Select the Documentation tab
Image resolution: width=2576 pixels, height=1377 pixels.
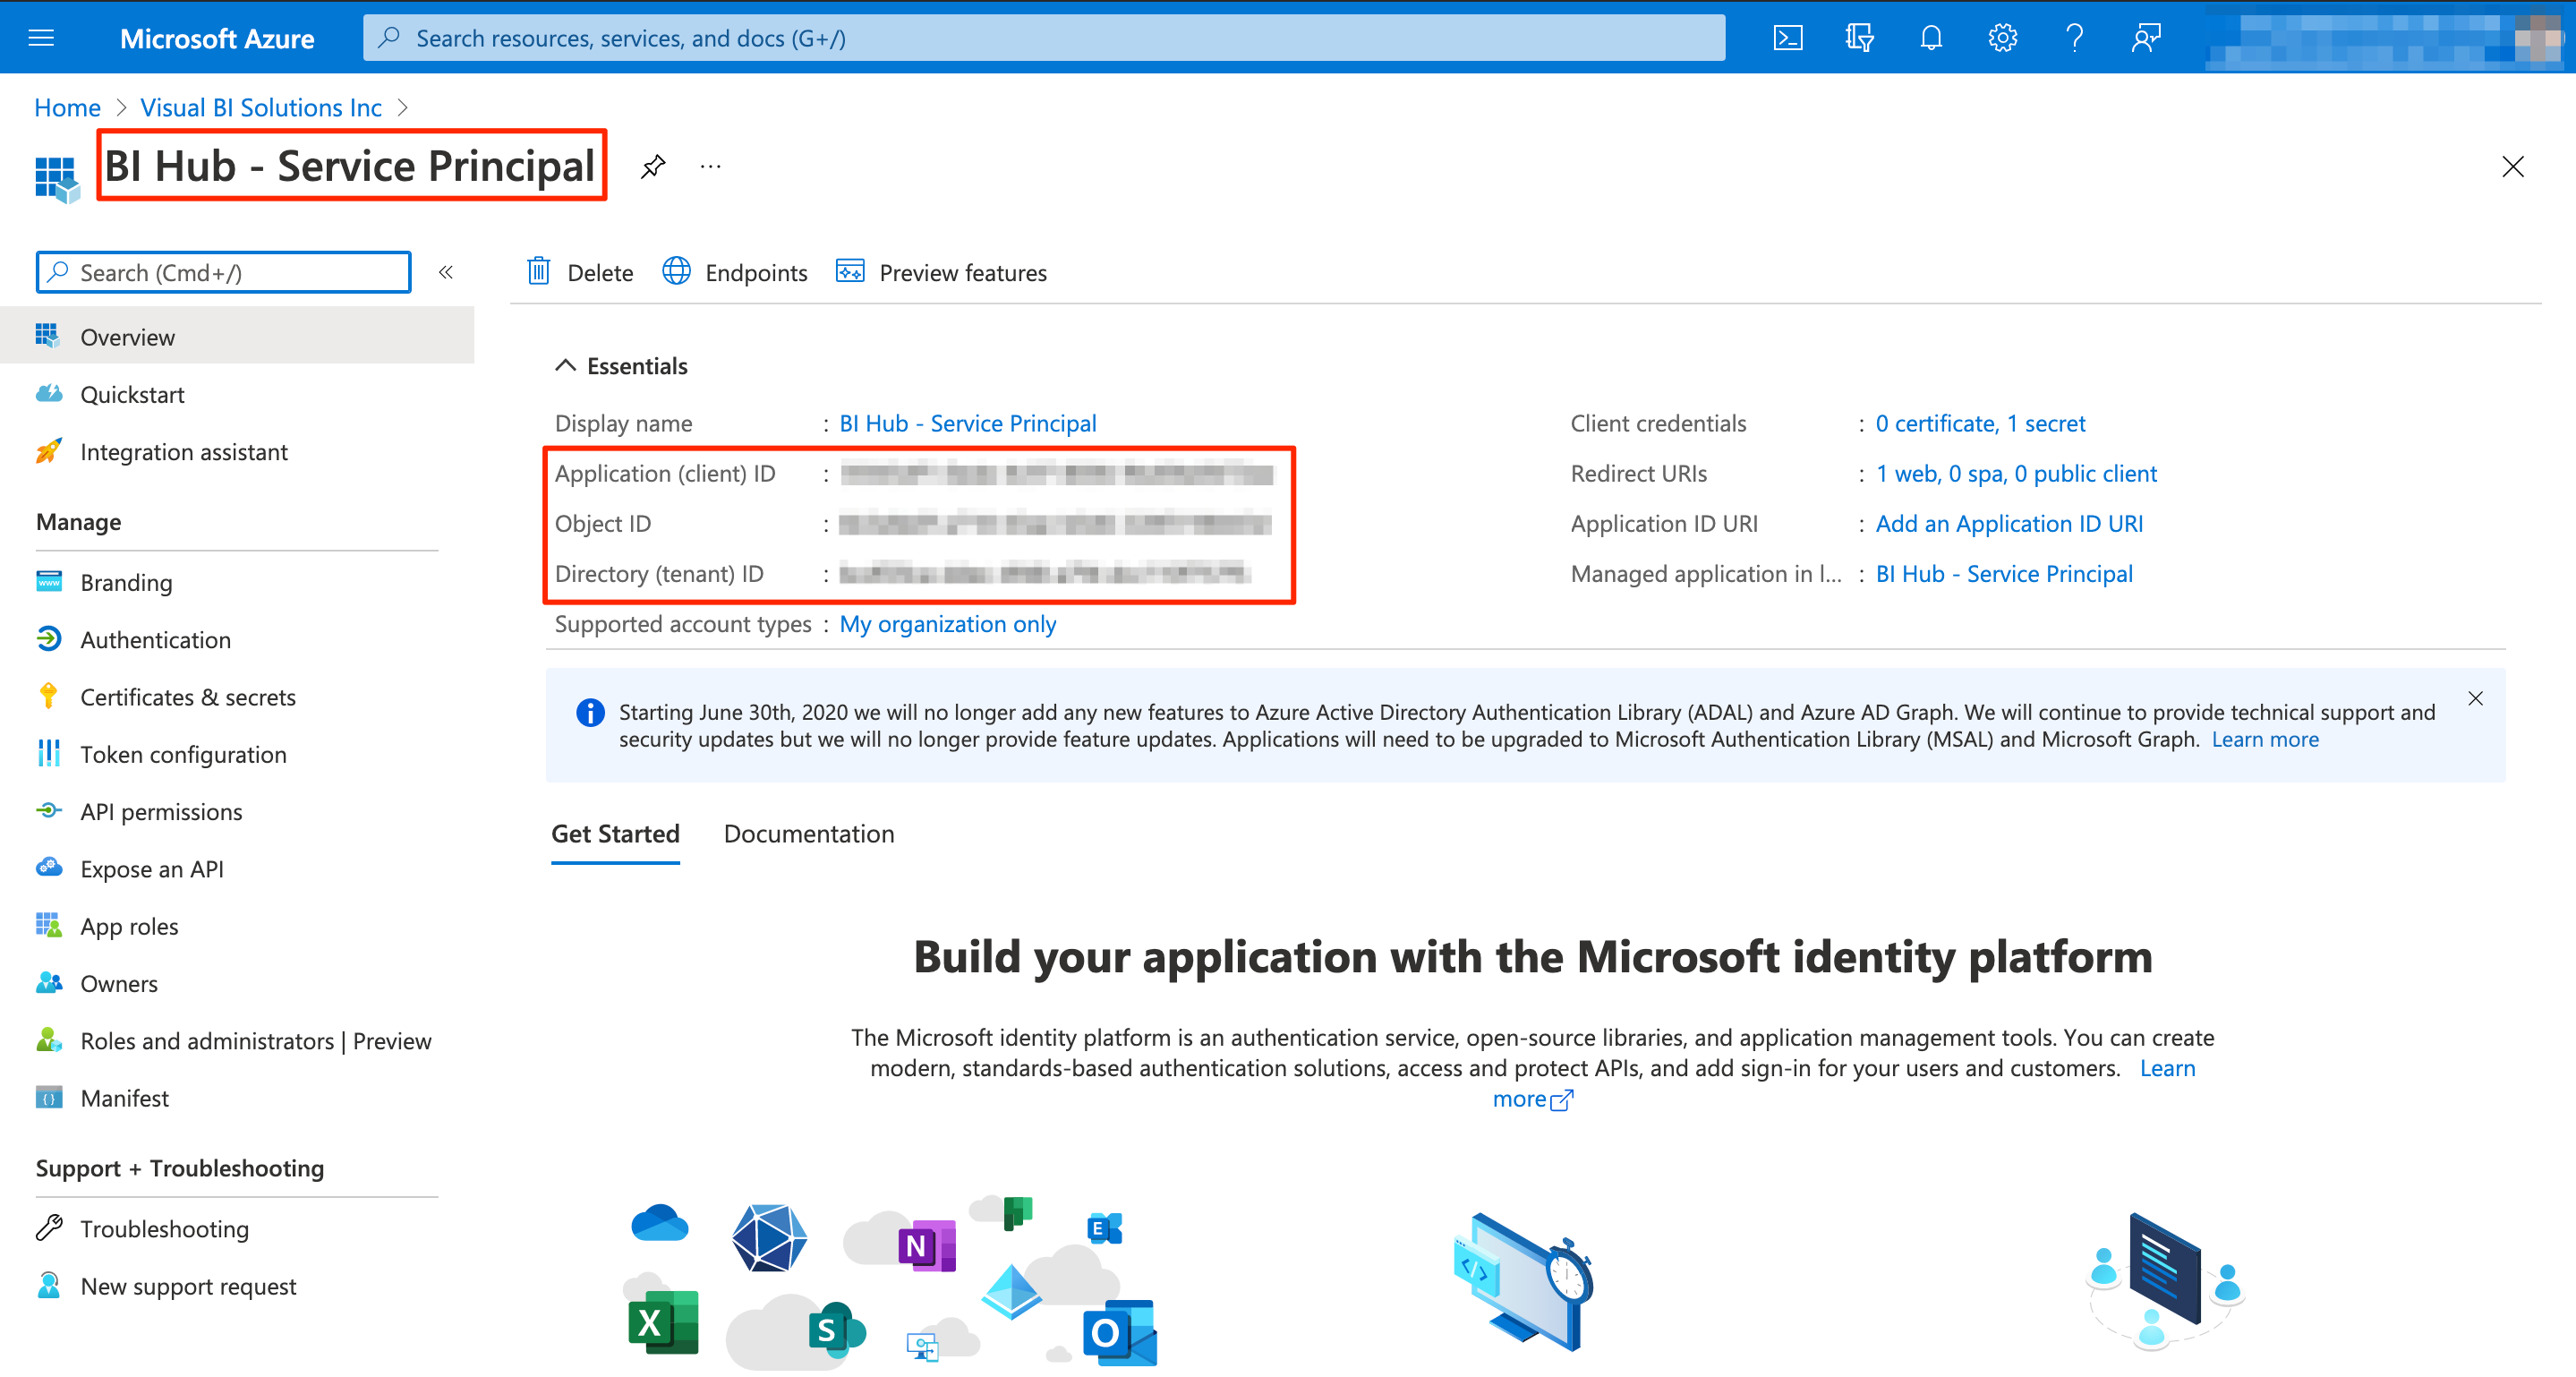(x=809, y=834)
